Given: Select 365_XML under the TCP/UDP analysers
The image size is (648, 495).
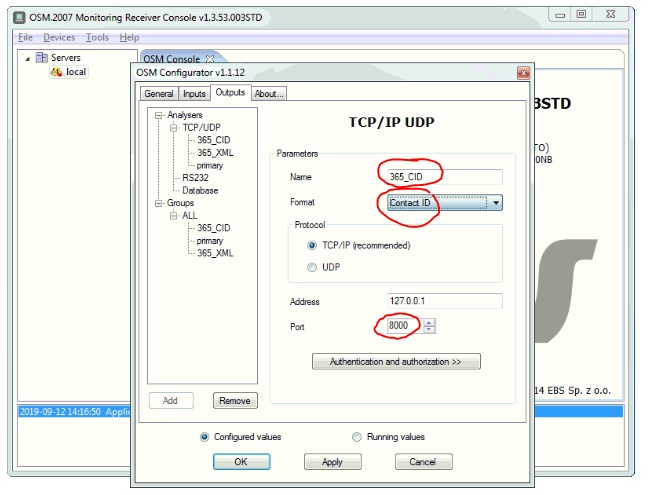Looking at the screenshot, I should pos(215,153).
